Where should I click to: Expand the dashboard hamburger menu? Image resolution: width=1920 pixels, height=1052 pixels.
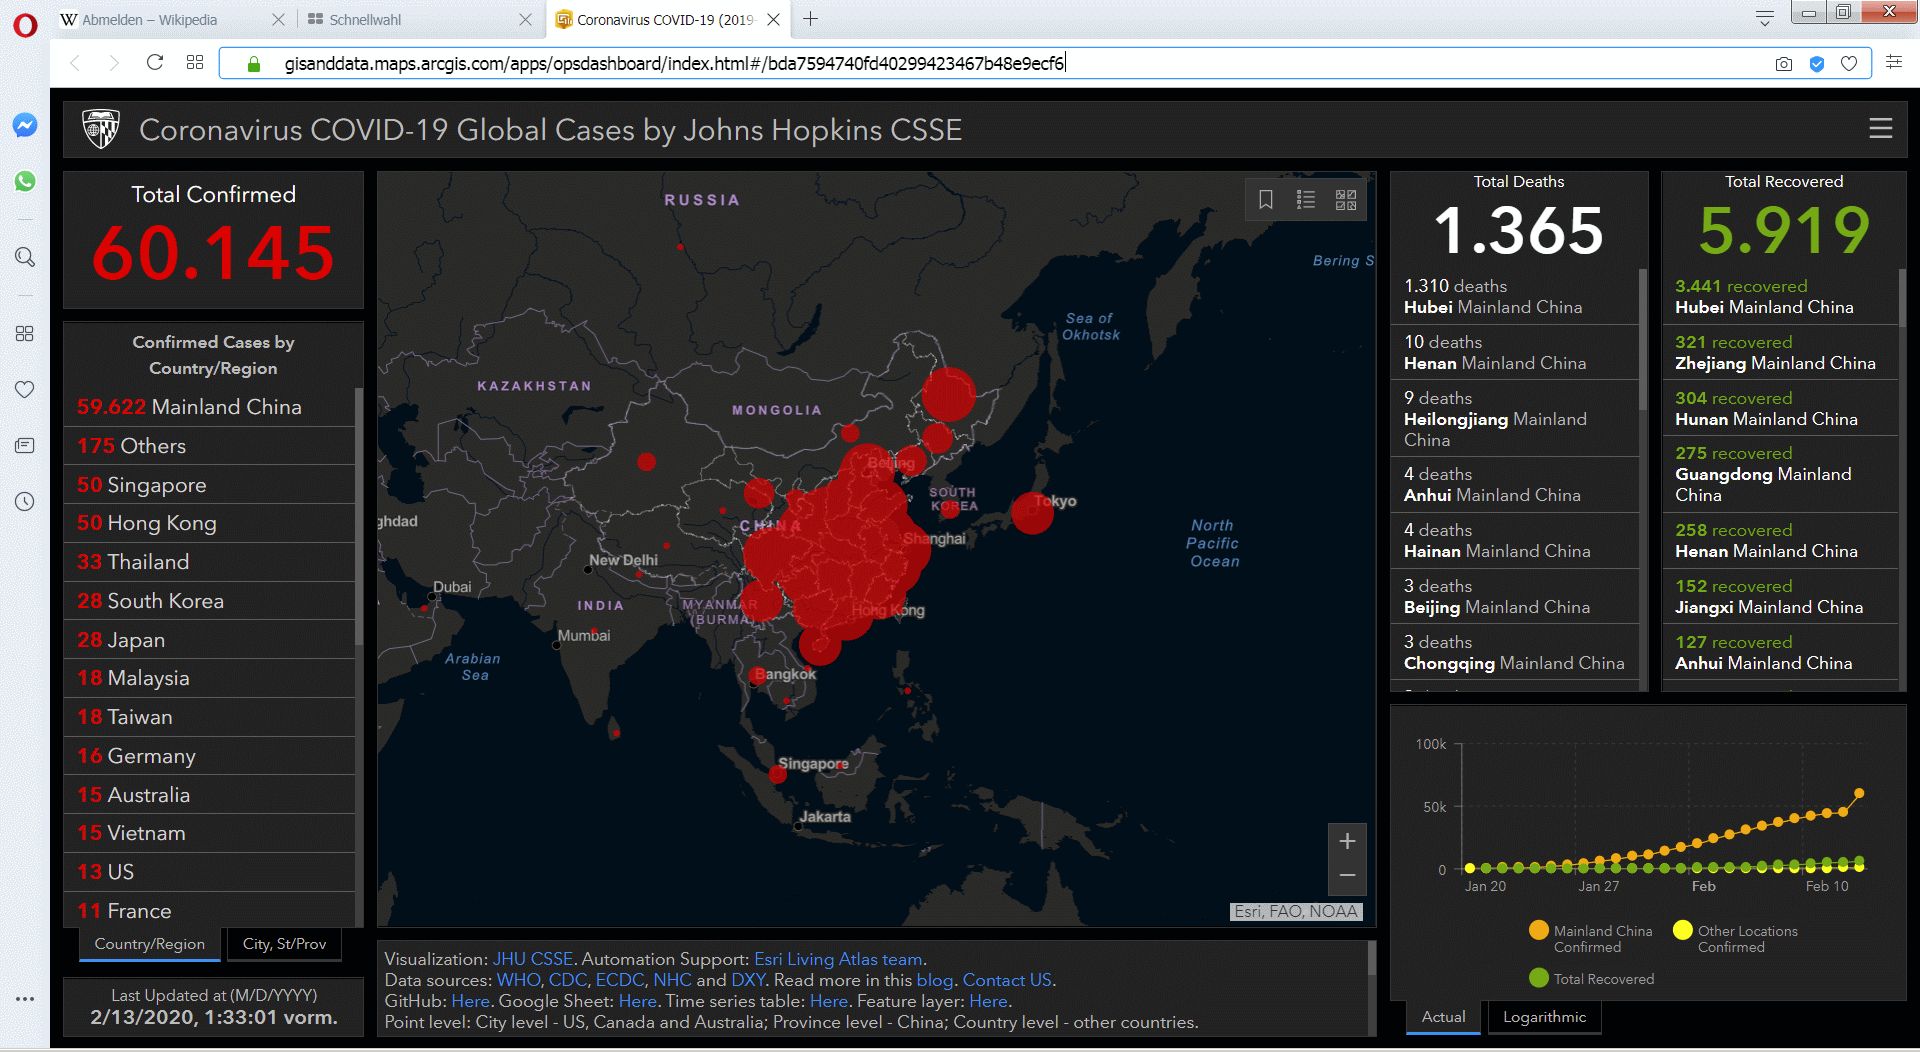tap(1880, 129)
